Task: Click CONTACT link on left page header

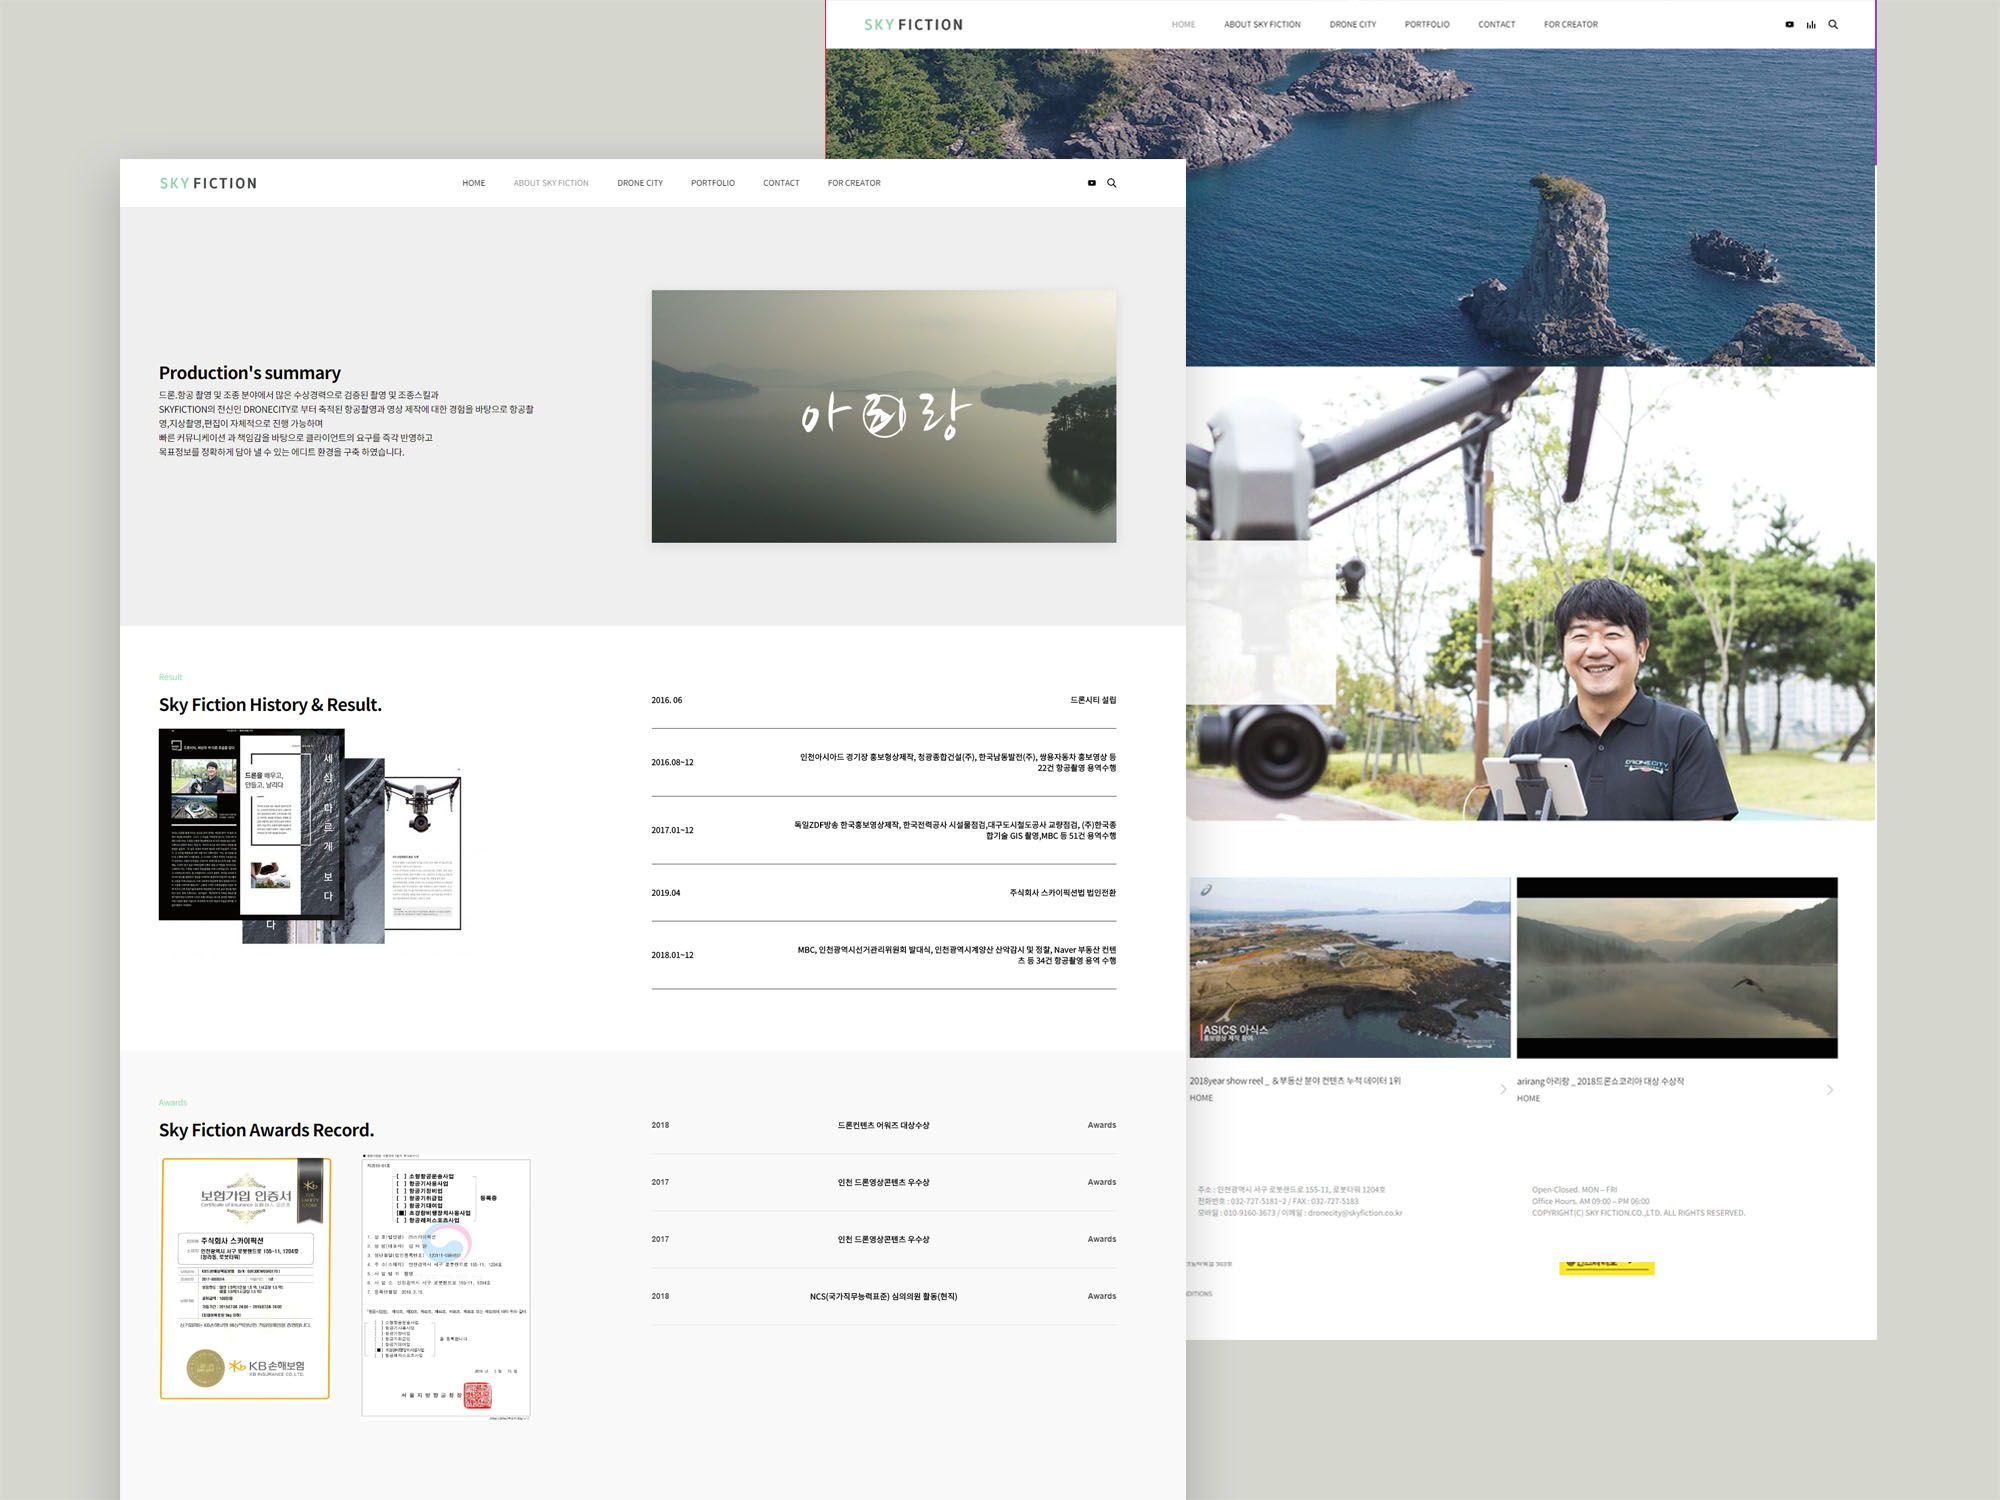Action: [x=781, y=183]
